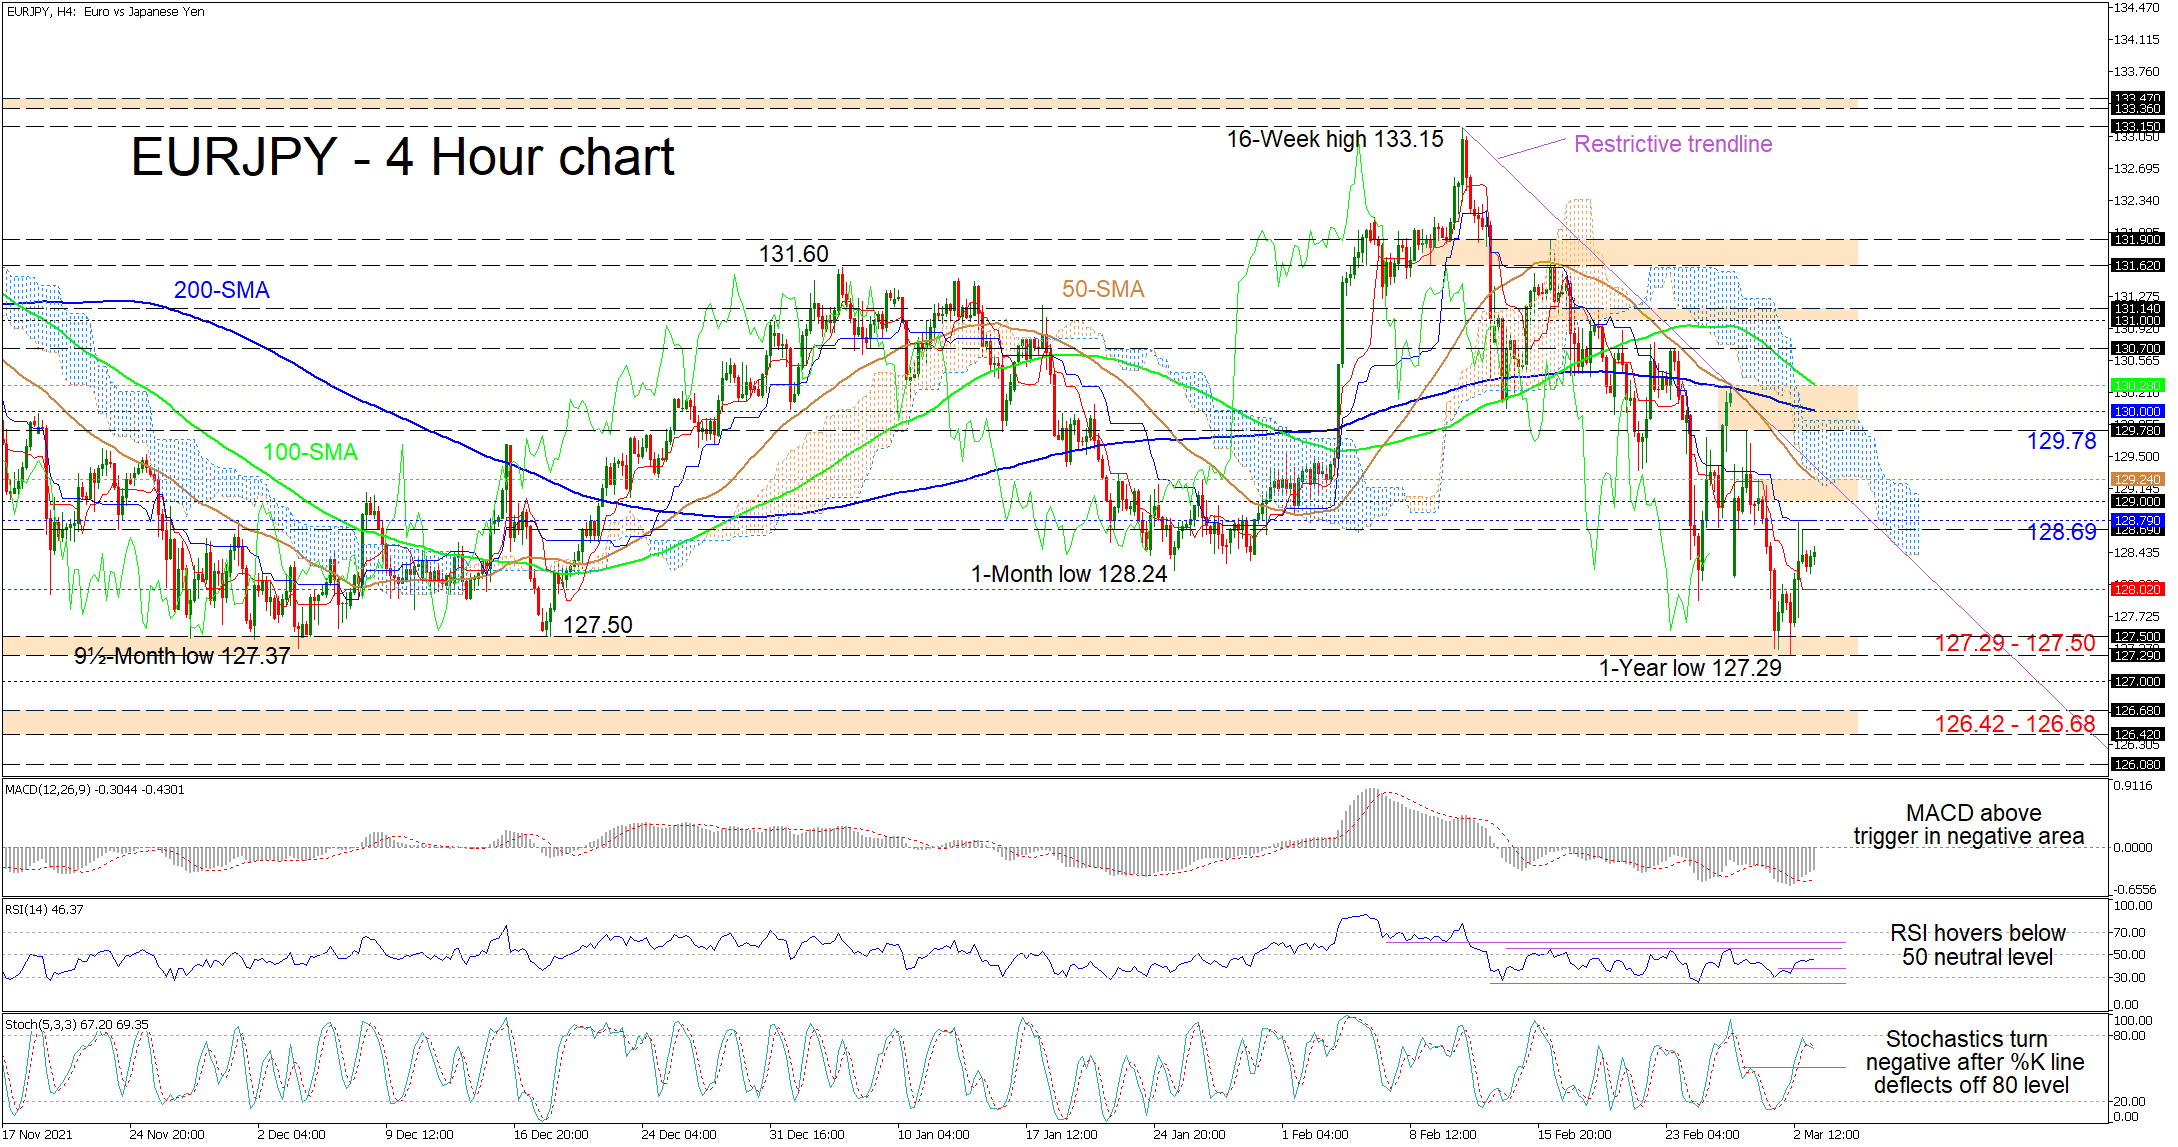This screenshot has height=1147, width=2178.
Task: Click the RSI(14) indicator header
Action: click(44, 910)
